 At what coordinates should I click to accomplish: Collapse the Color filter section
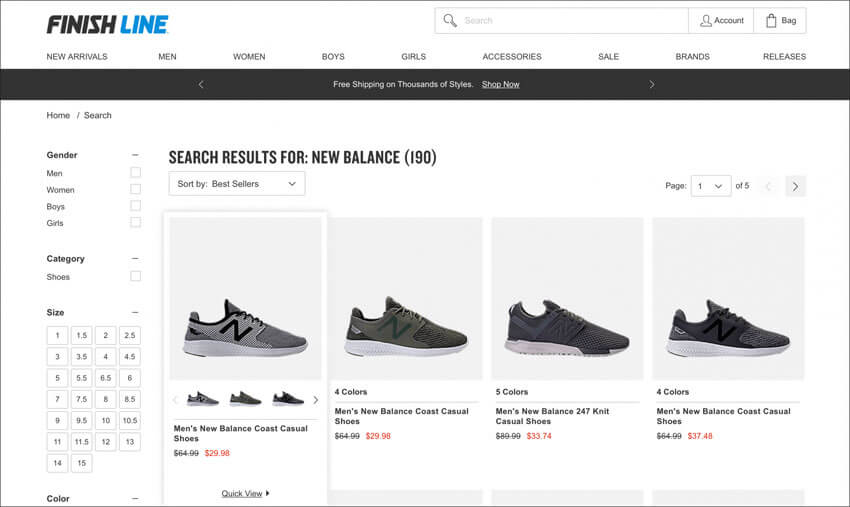point(135,498)
